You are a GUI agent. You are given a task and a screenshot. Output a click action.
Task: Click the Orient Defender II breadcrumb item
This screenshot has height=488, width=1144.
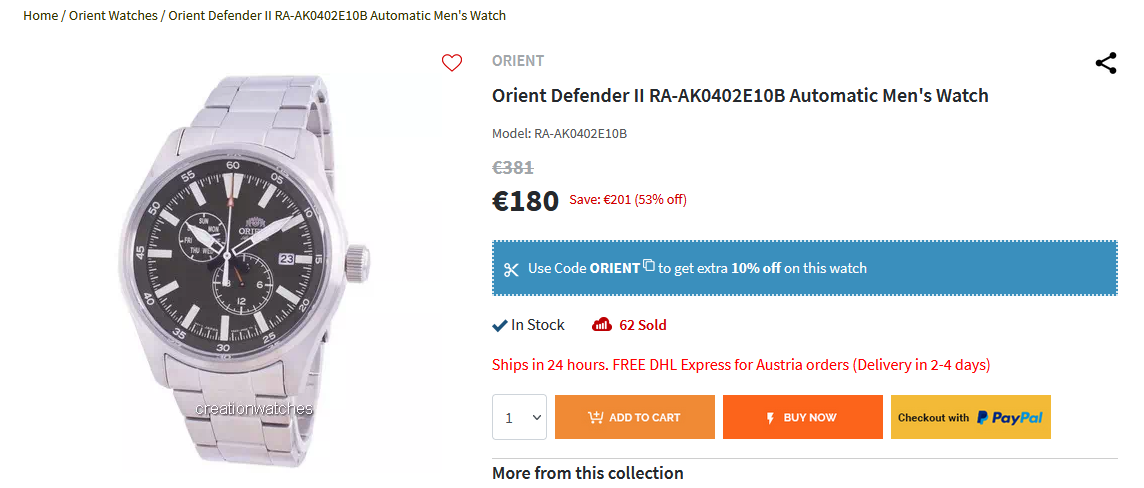tap(337, 15)
